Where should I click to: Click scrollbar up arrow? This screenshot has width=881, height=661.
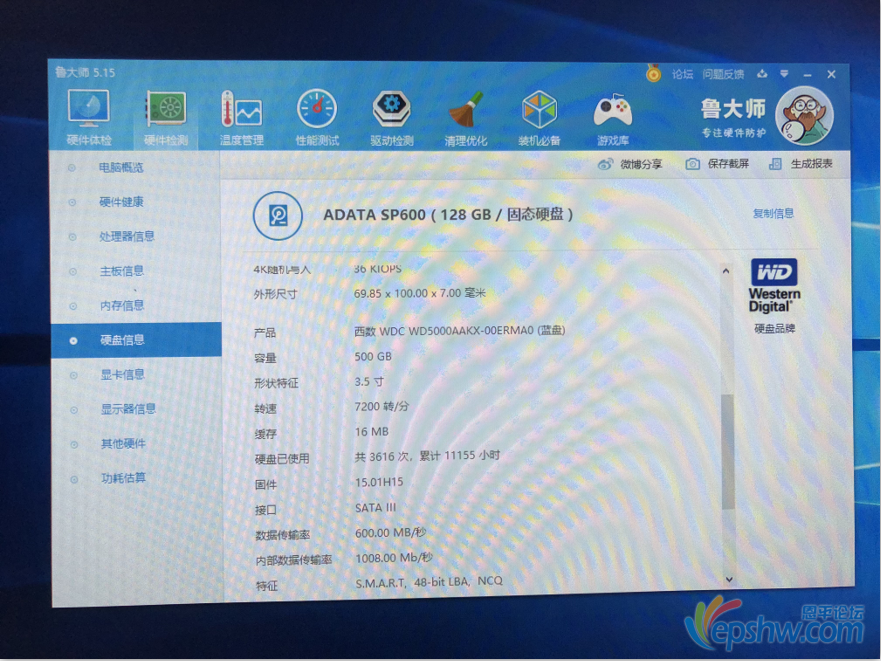click(726, 271)
